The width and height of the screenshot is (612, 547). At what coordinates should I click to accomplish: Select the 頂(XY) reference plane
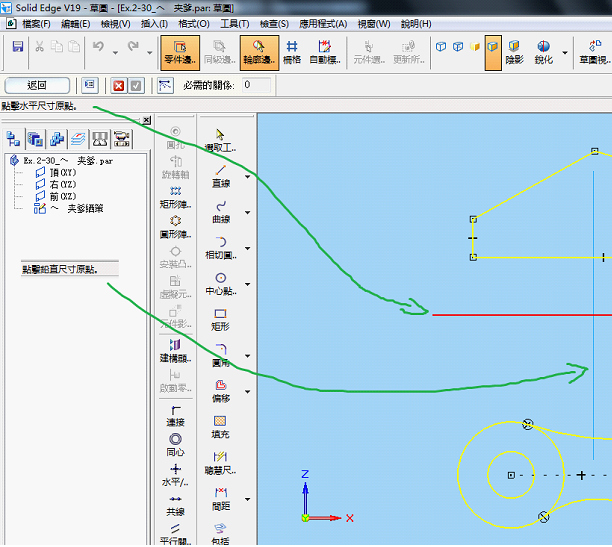(56, 172)
